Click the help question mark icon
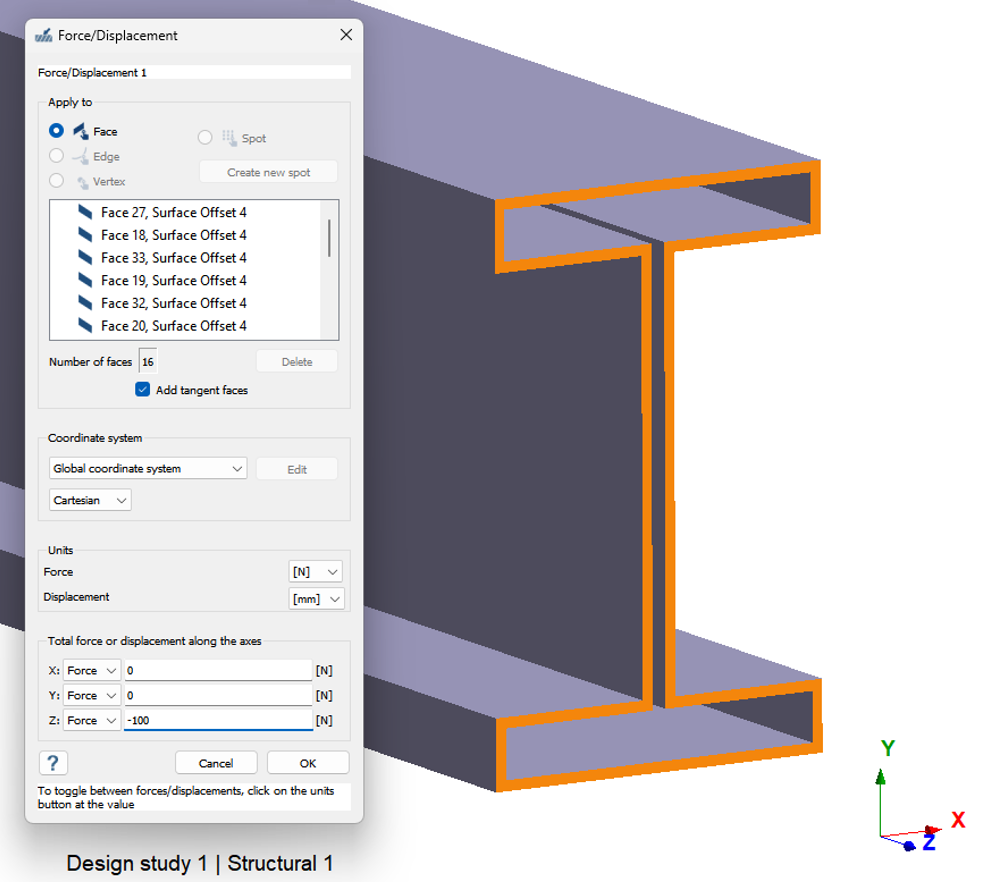 tap(52, 763)
